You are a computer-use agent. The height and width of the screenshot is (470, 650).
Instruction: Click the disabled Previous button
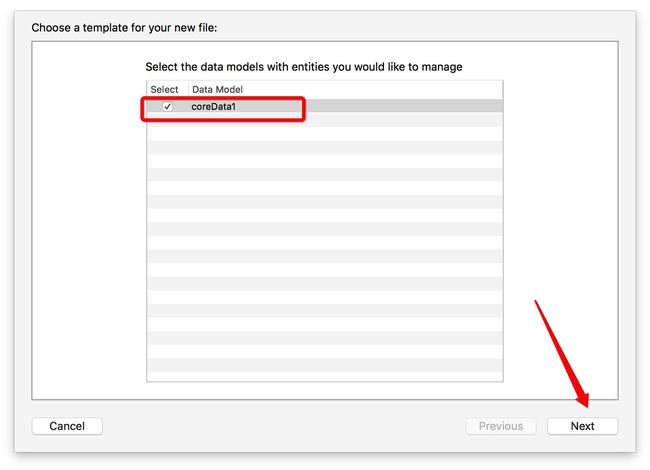[501, 426]
